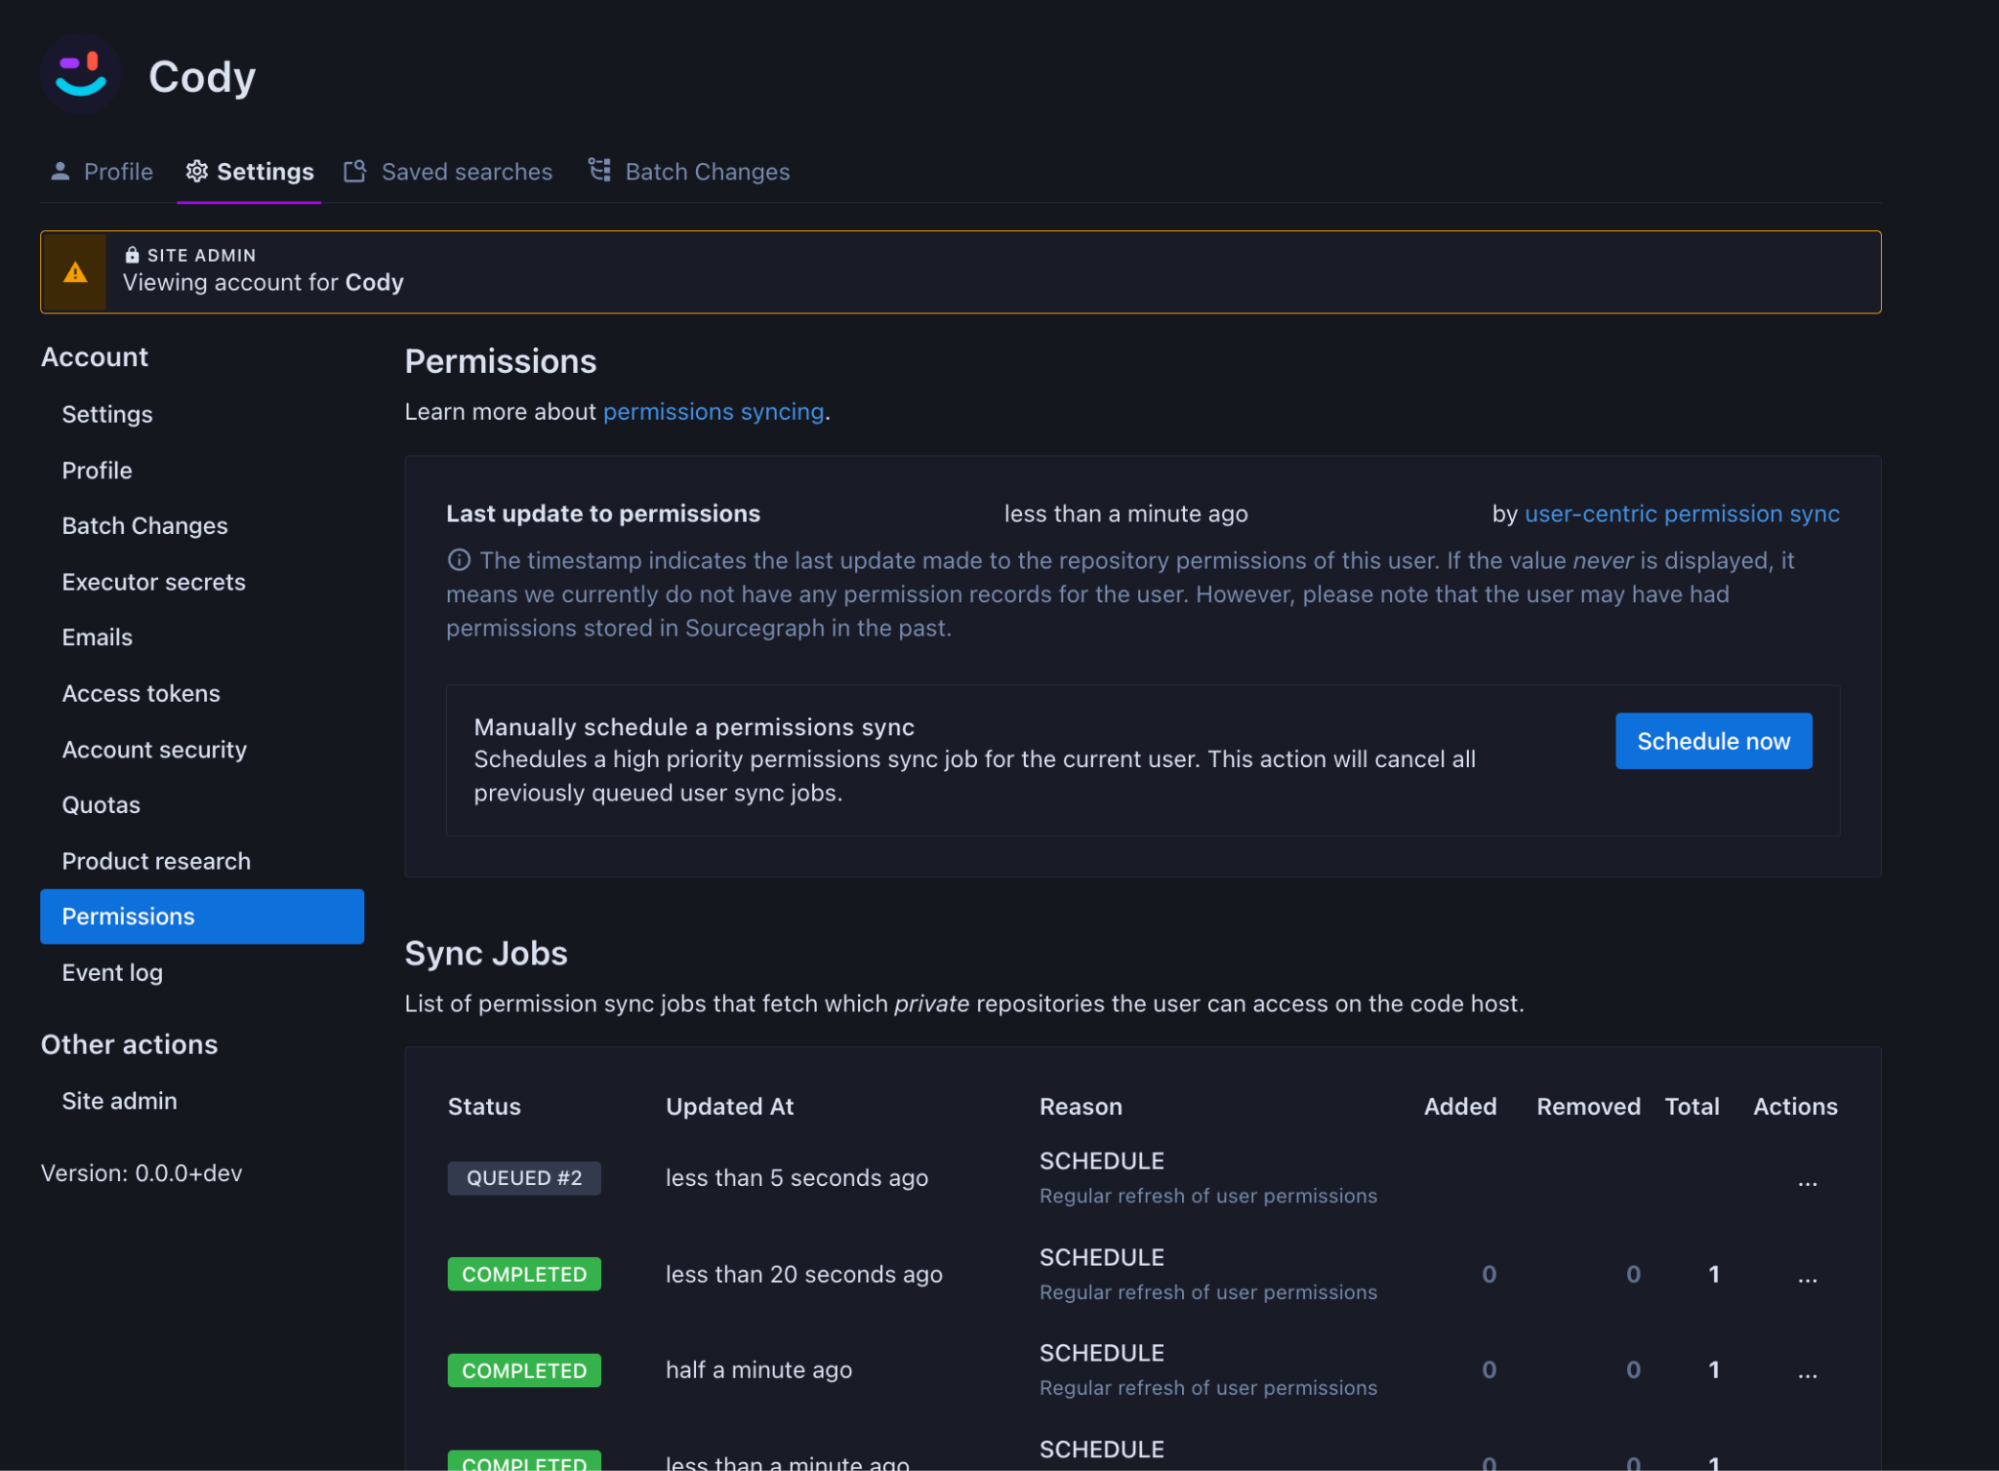1999x1471 pixels.
Task: Follow the permissions syncing link
Action: tap(714, 412)
